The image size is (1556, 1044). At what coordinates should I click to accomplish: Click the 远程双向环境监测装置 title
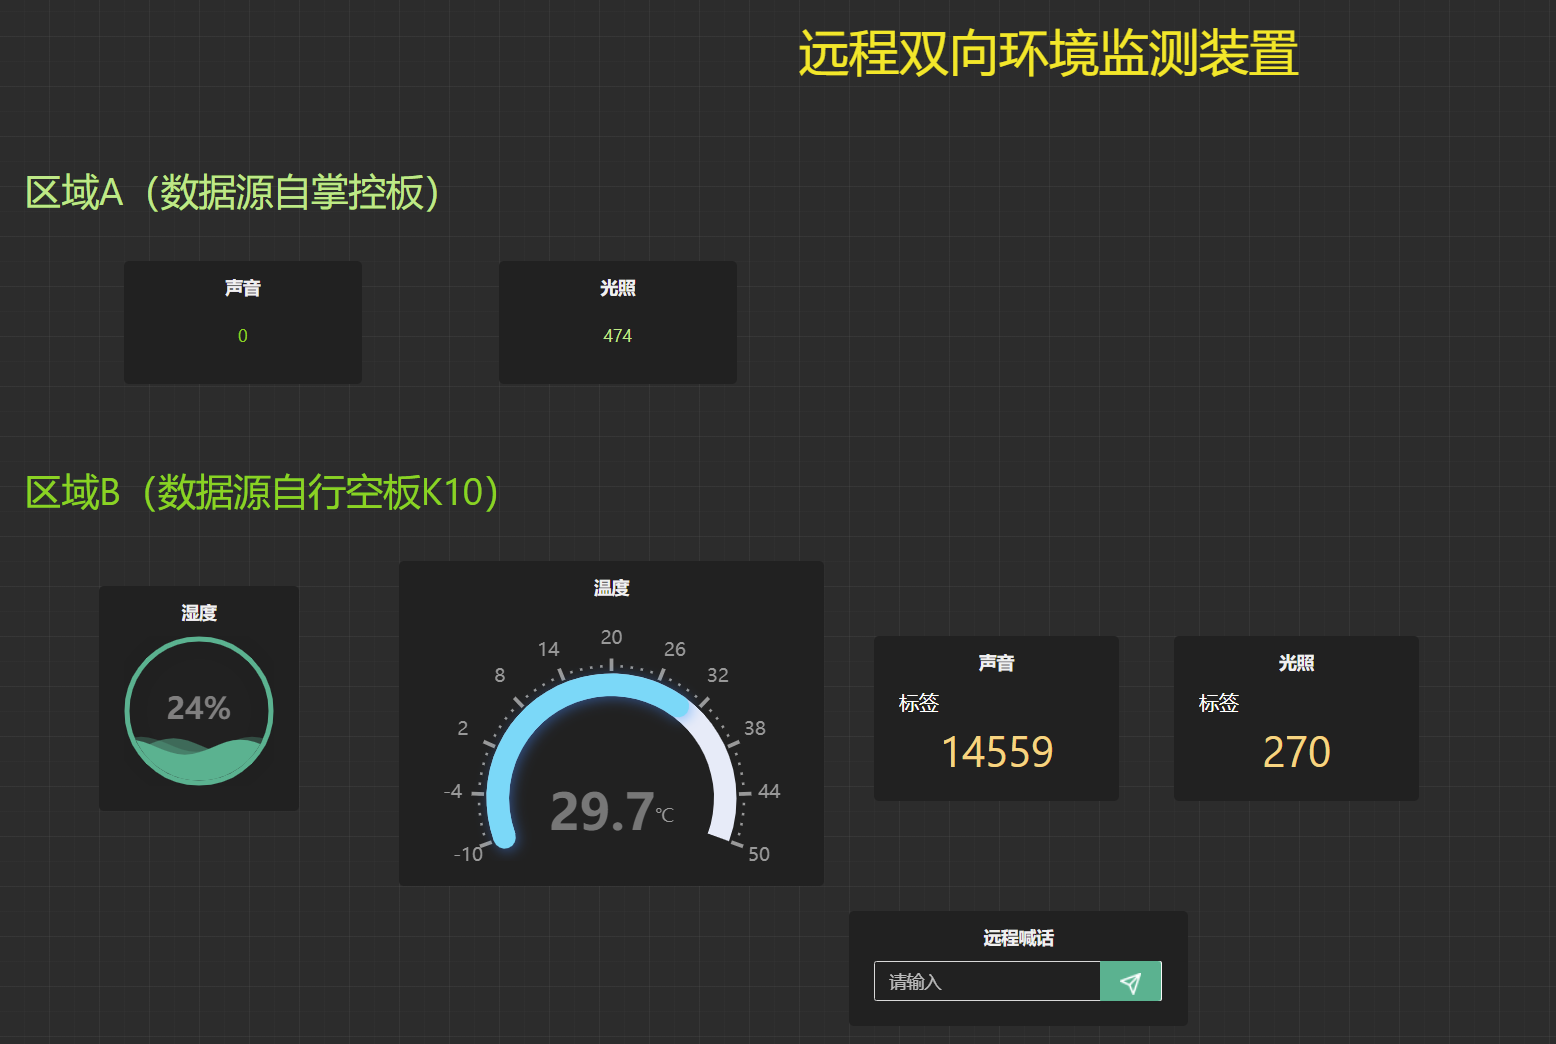click(x=1048, y=54)
